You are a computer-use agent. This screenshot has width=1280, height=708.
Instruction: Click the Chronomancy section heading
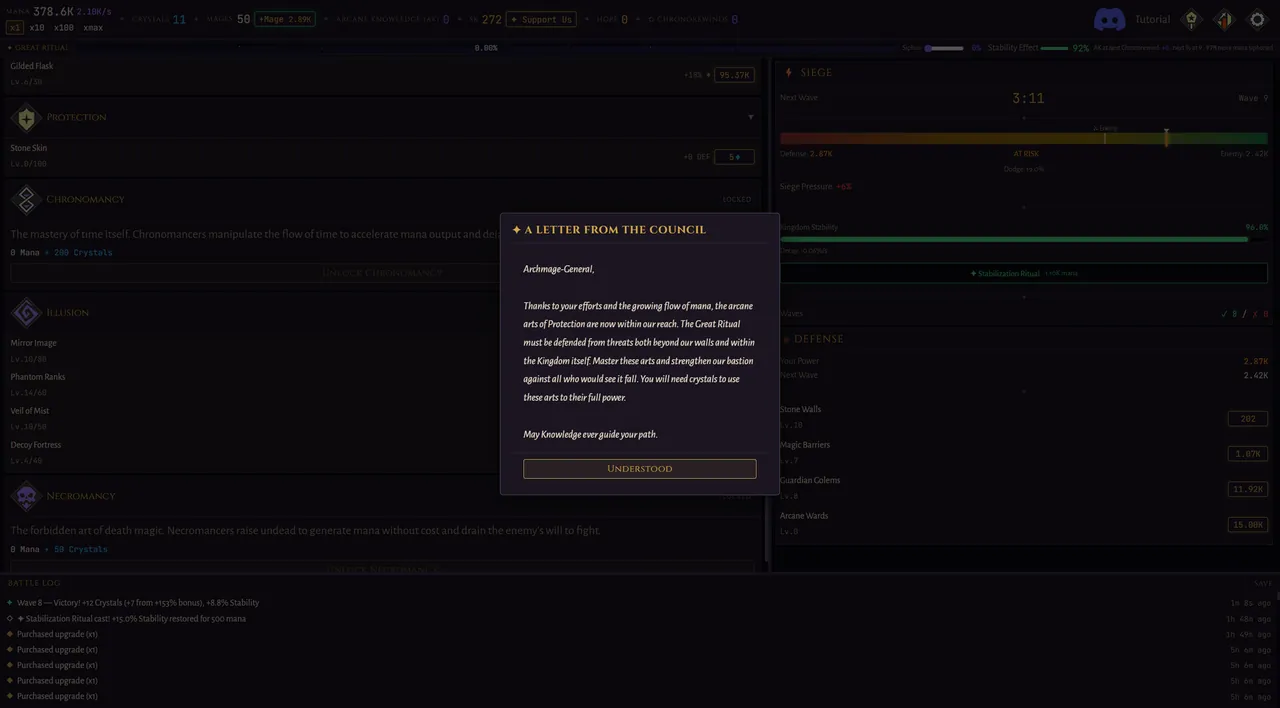[85, 199]
